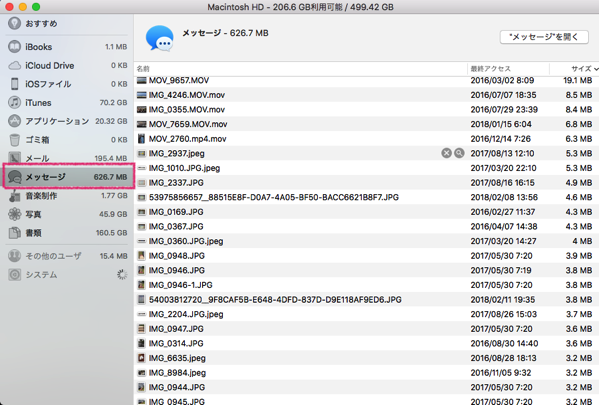Open the "メッセージ"を開く button
599x405 pixels.
pyautogui.click(x=544, y=37)
